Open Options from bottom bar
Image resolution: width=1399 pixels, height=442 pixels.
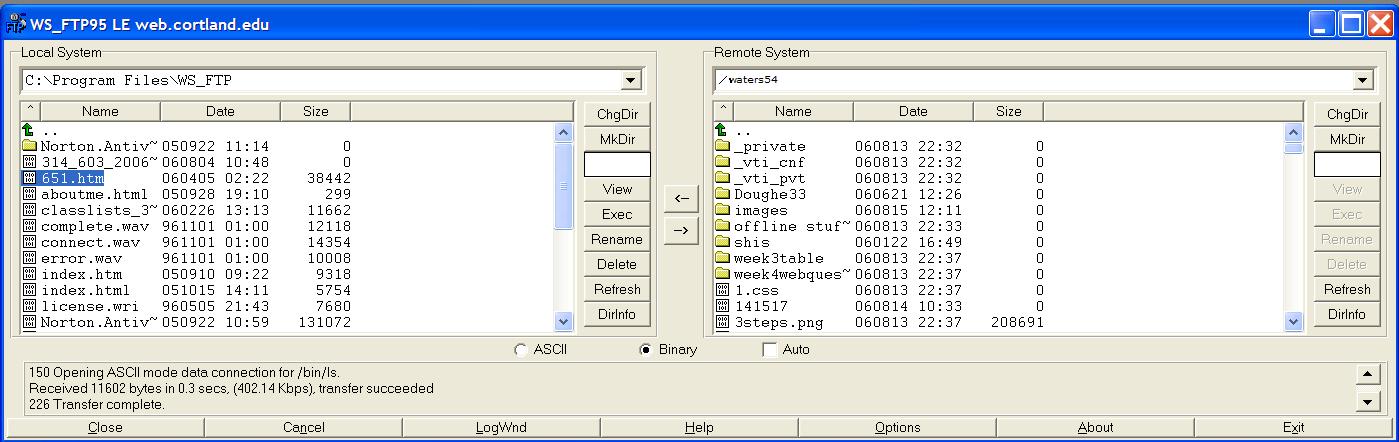coord(897,427)
